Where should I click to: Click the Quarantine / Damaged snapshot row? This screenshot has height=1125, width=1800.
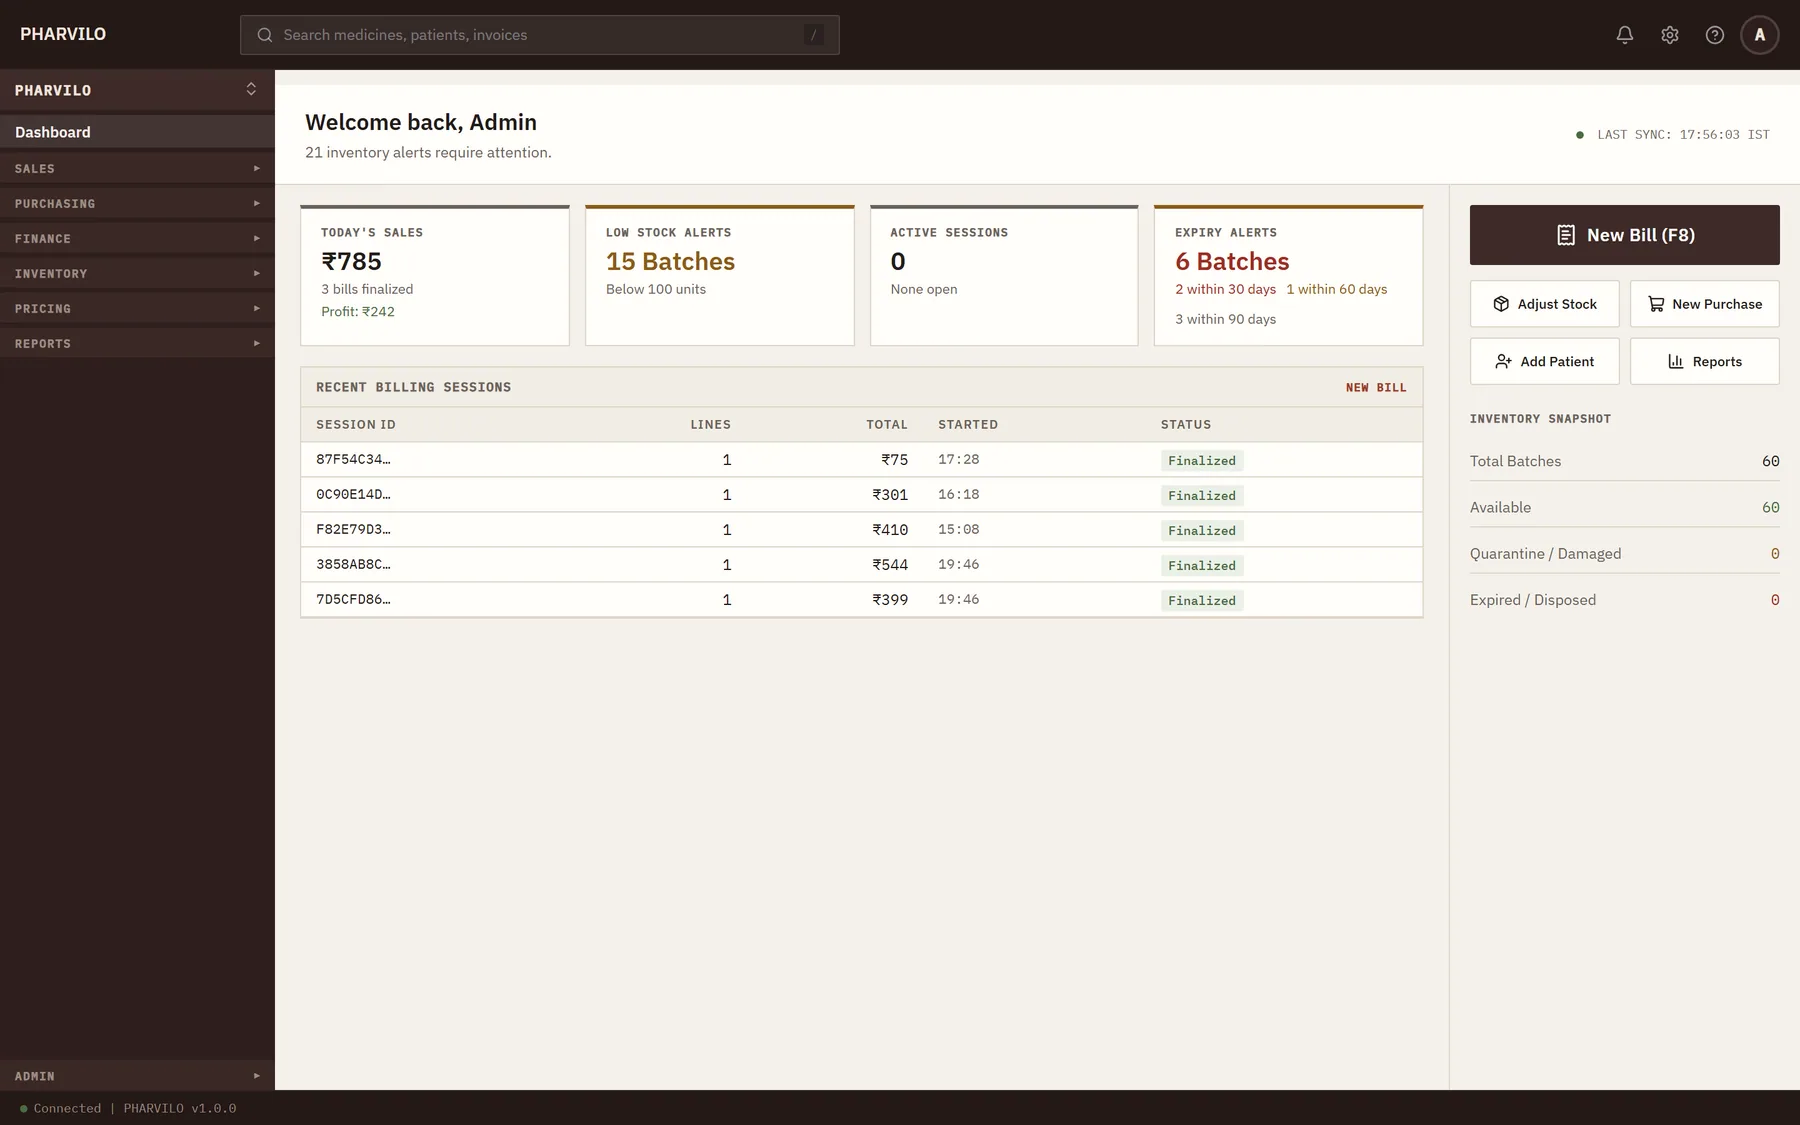coord(1624,554)
